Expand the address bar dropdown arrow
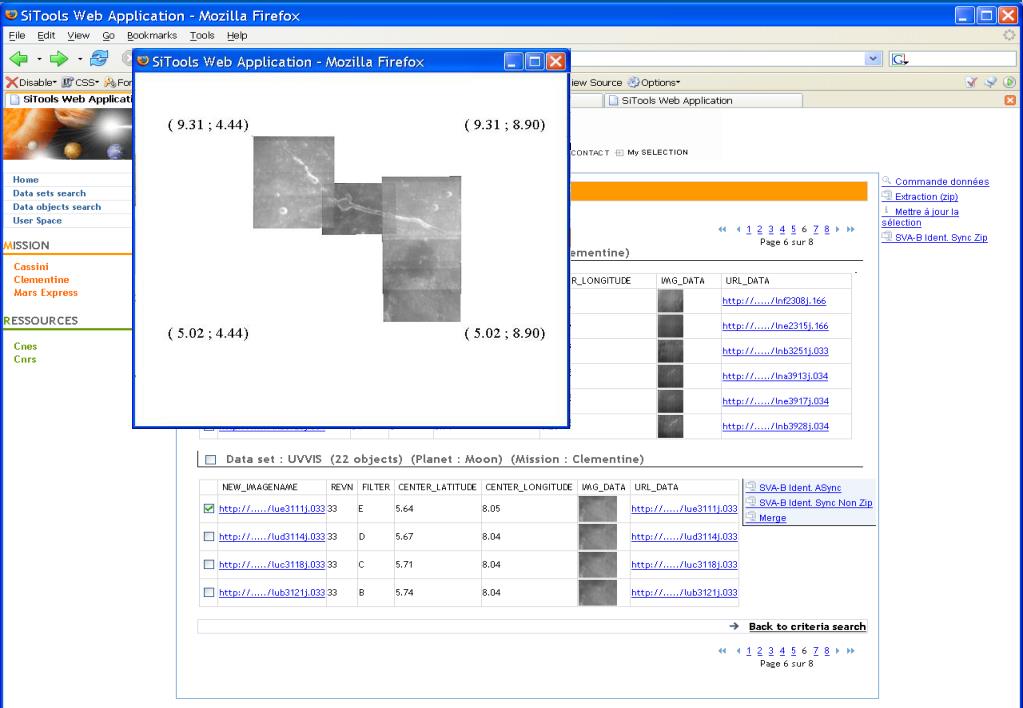1023x708 pixels. (x=873, y=59)
